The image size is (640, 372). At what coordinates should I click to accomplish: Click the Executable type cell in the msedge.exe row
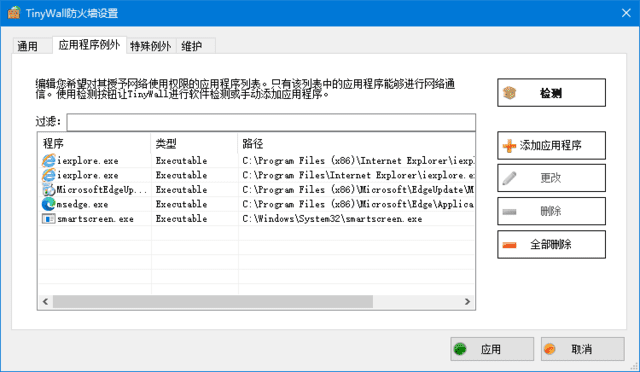181,204
